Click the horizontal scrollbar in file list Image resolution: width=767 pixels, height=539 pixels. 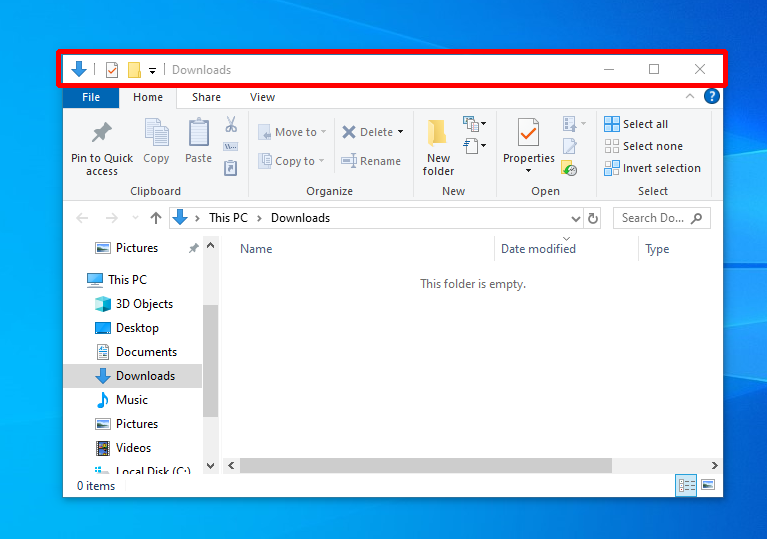coord(425,465)
